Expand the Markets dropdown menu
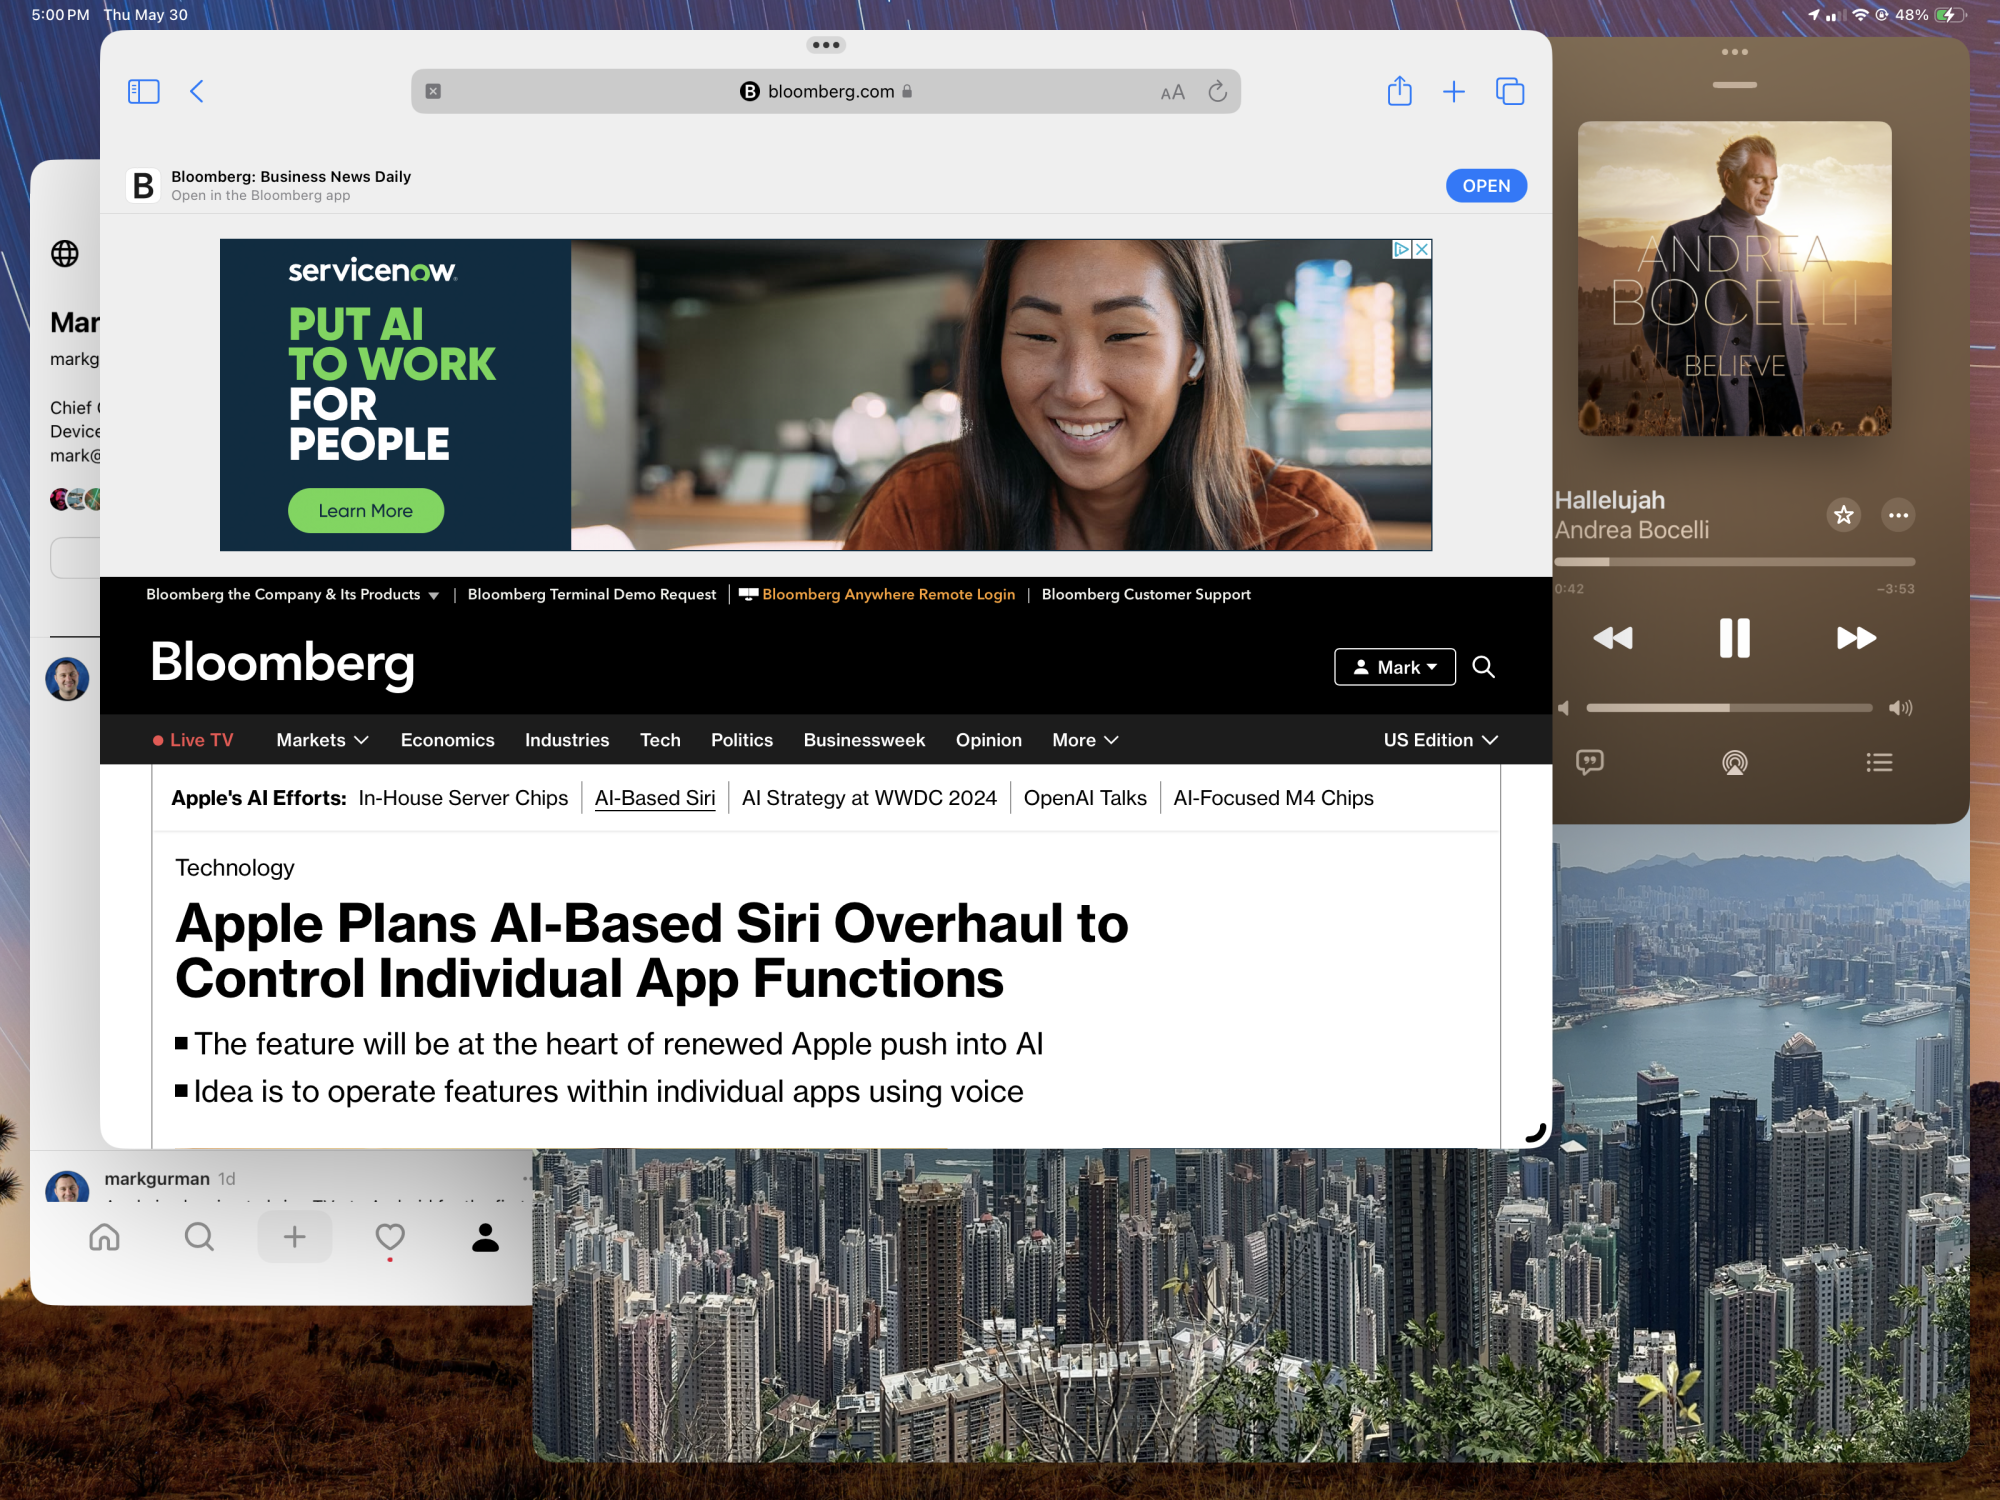Screen dimensions: 2000x1500 click(322, 740)
